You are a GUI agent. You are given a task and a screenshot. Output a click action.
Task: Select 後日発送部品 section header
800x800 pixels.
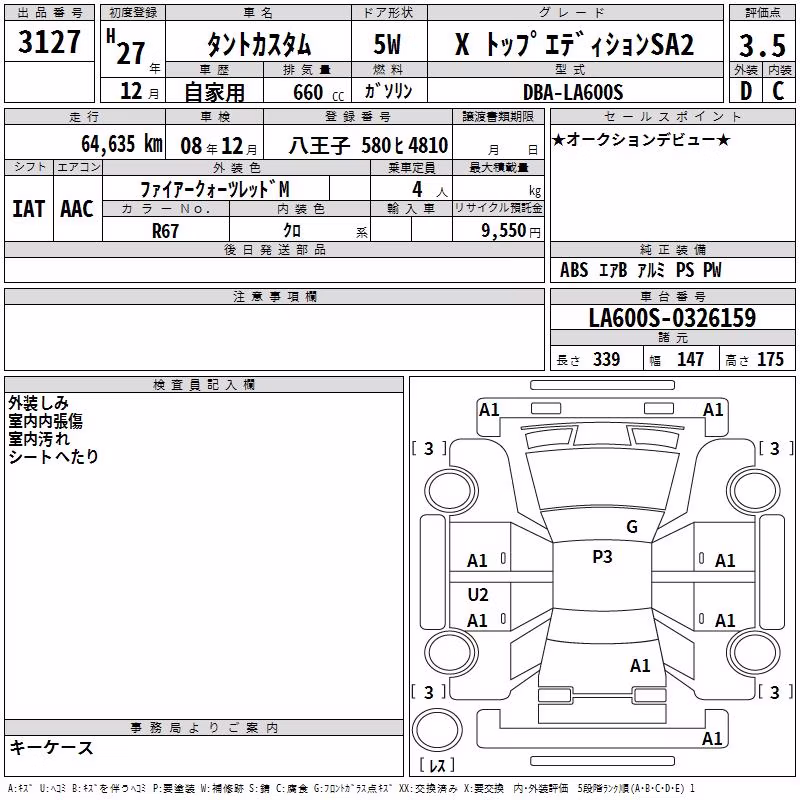(274, 249)
